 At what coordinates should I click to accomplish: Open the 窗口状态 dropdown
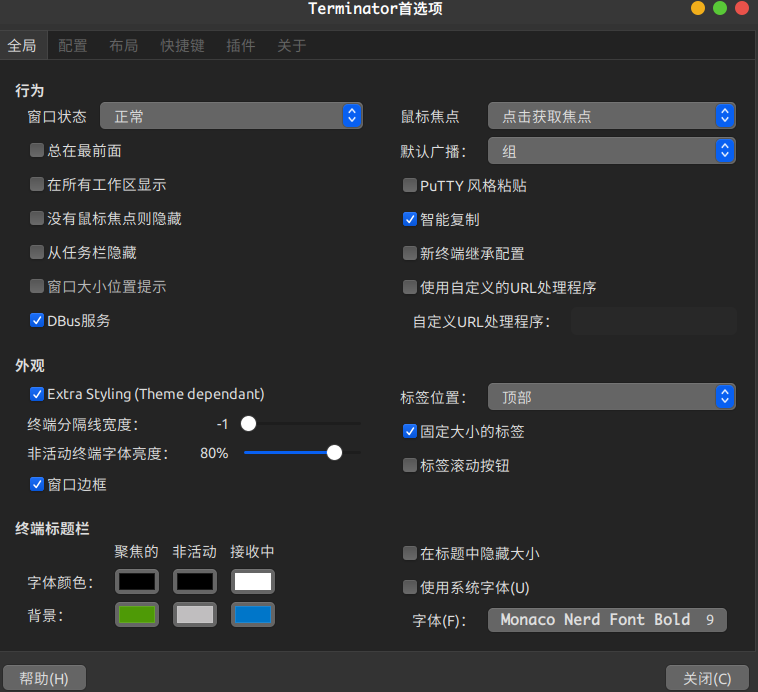pos(231,116)
